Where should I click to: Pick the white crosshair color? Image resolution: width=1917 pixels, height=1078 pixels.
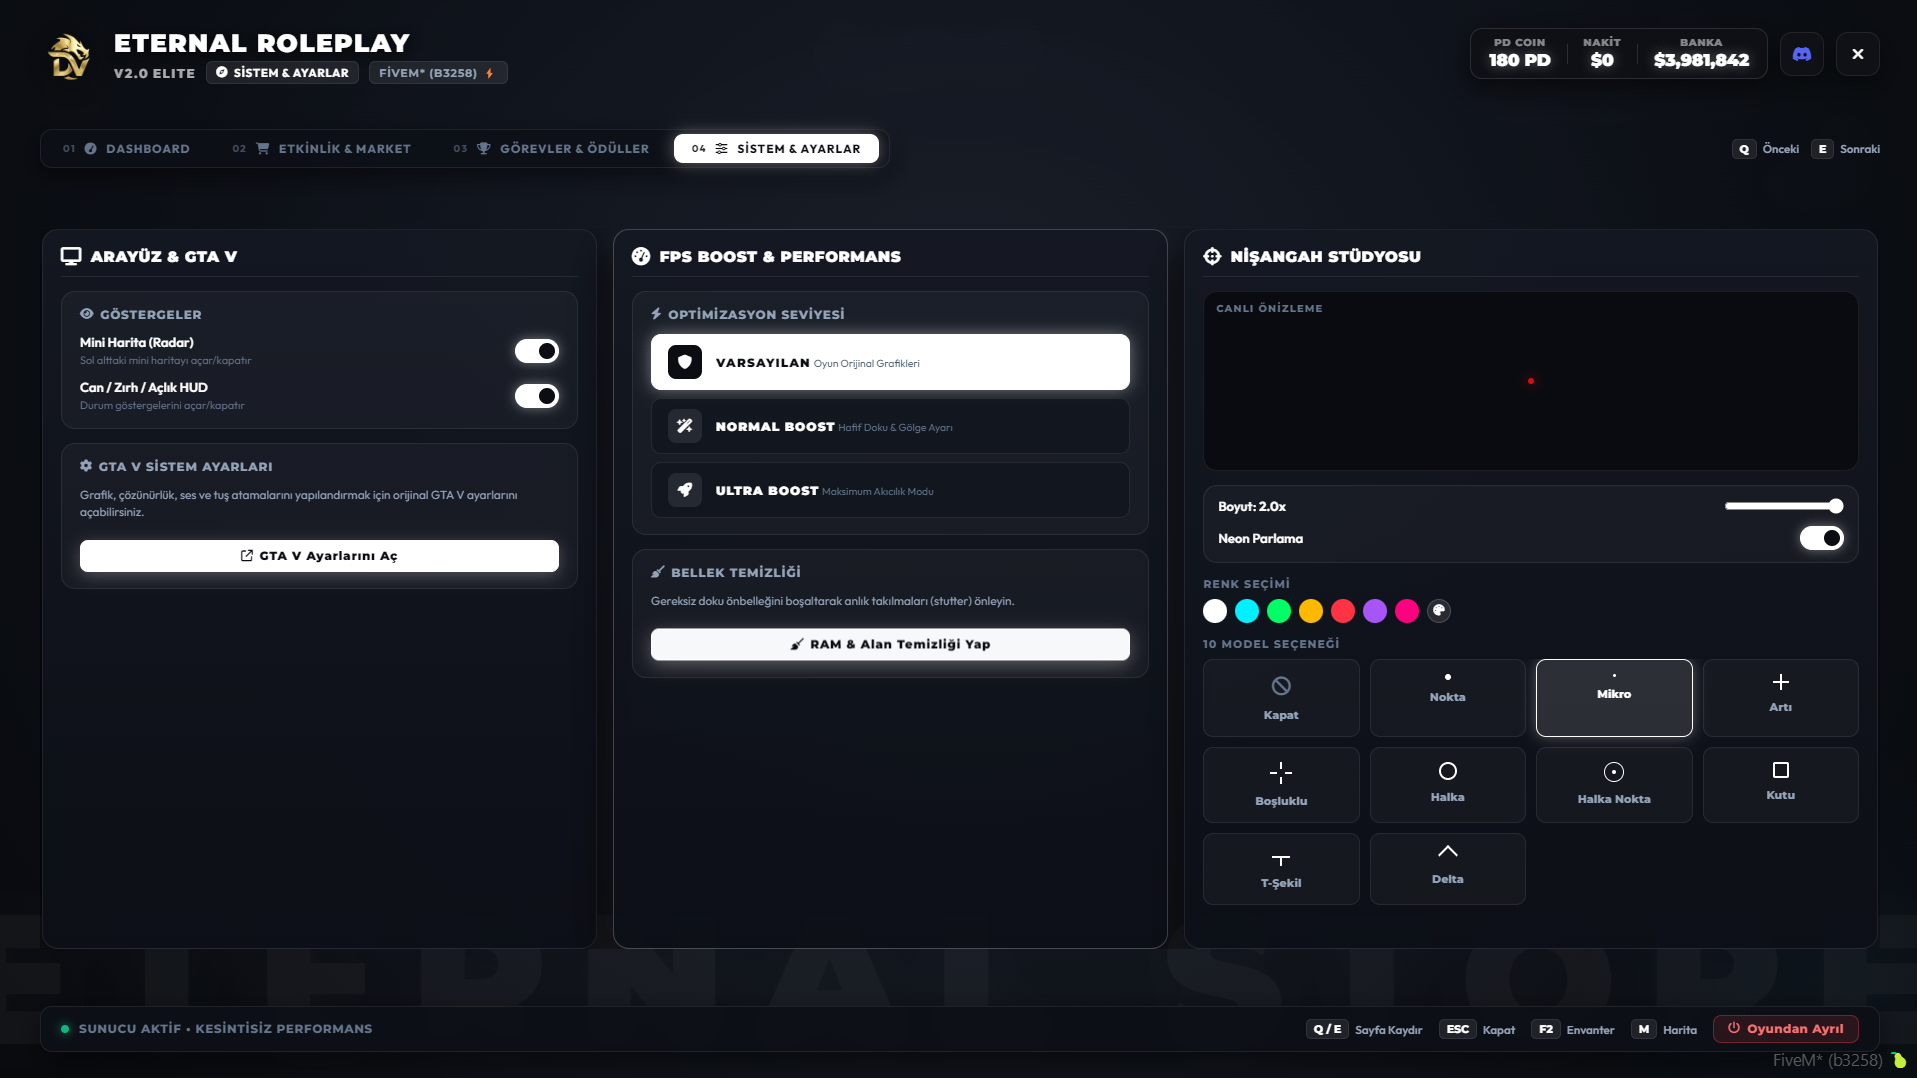tap(1214, 611)
